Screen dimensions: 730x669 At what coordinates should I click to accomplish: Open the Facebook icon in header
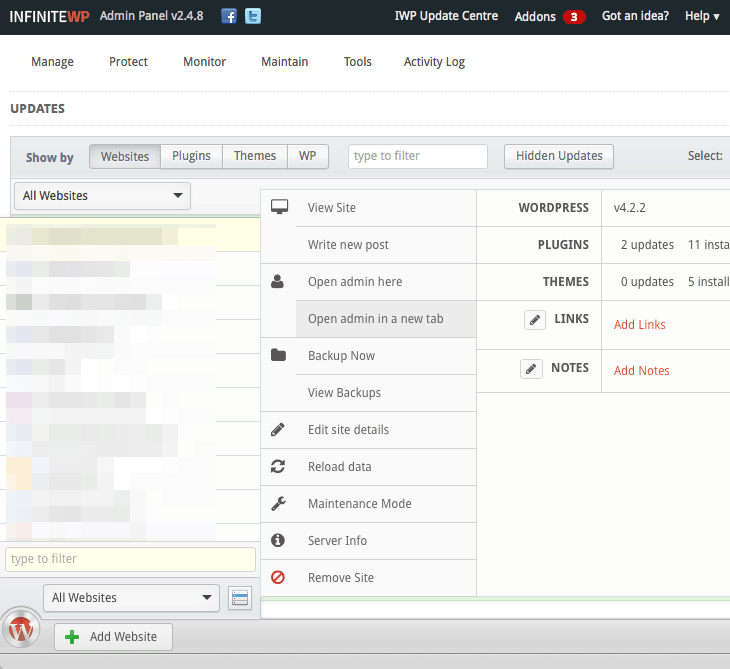point(229,16)
